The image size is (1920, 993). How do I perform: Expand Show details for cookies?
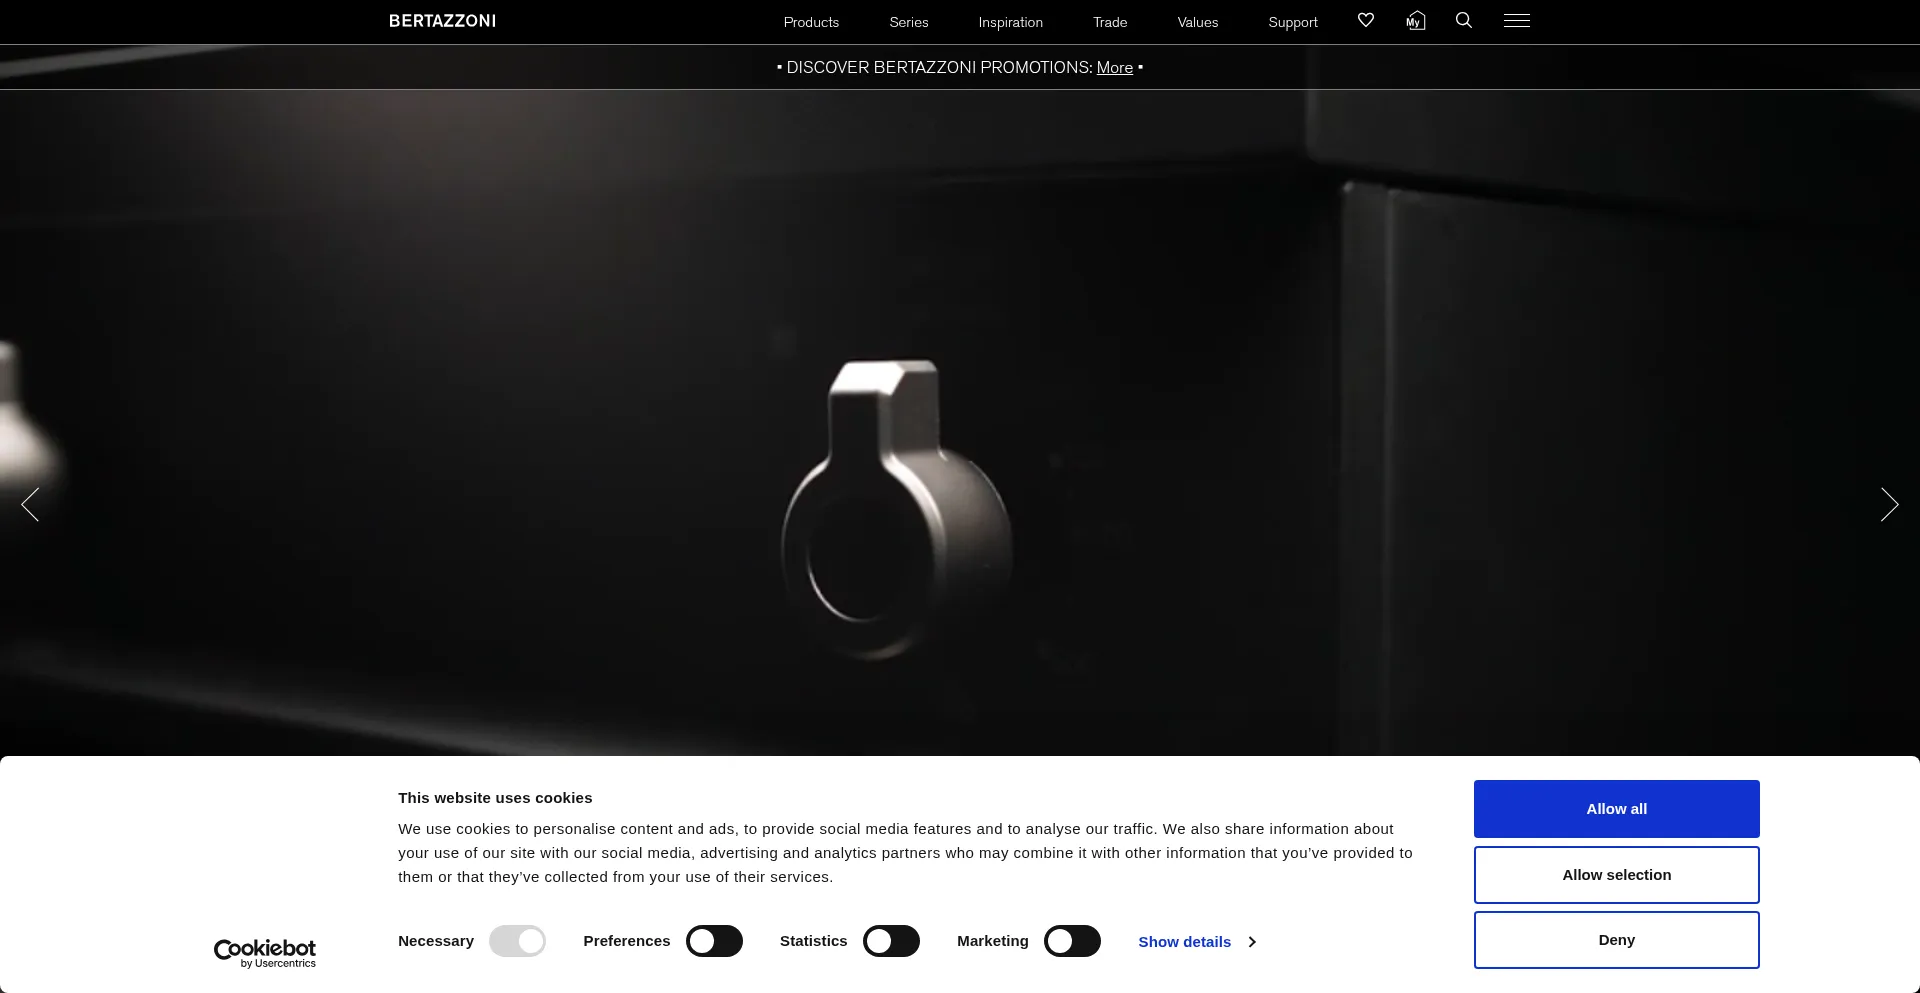coord(1196,942)
